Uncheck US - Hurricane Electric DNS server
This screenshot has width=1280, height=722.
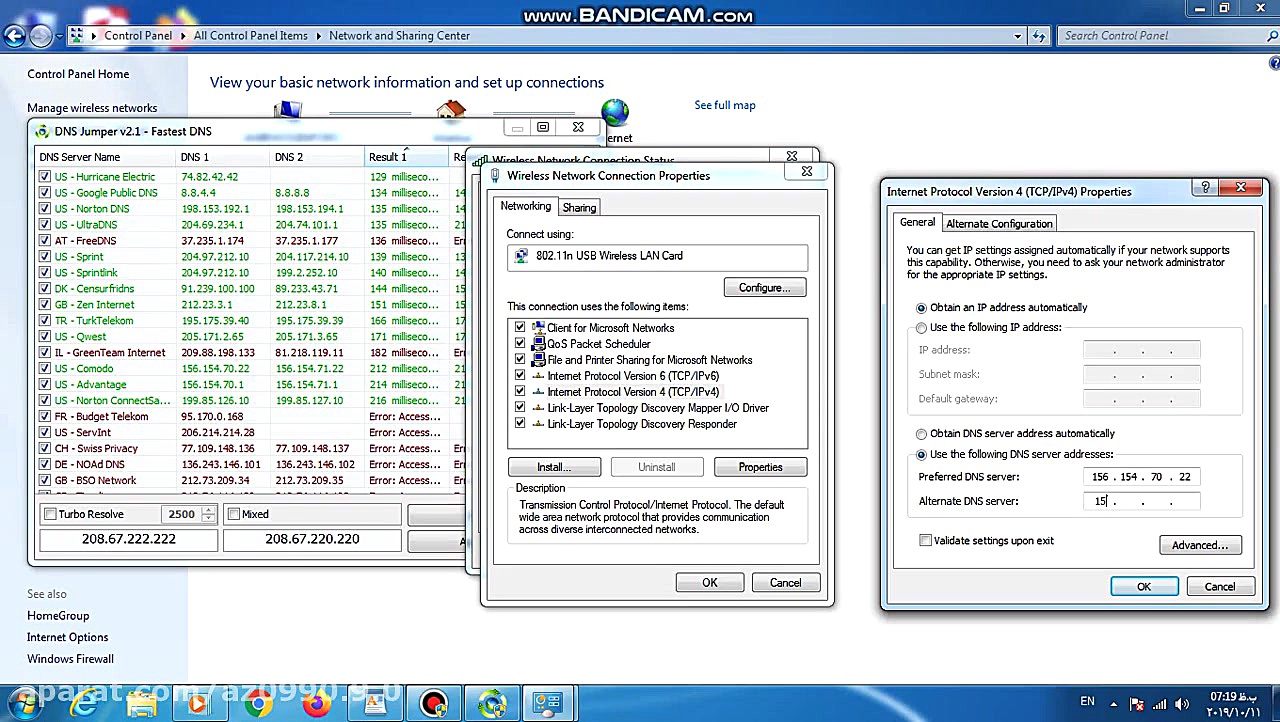[x=44, y=177]
